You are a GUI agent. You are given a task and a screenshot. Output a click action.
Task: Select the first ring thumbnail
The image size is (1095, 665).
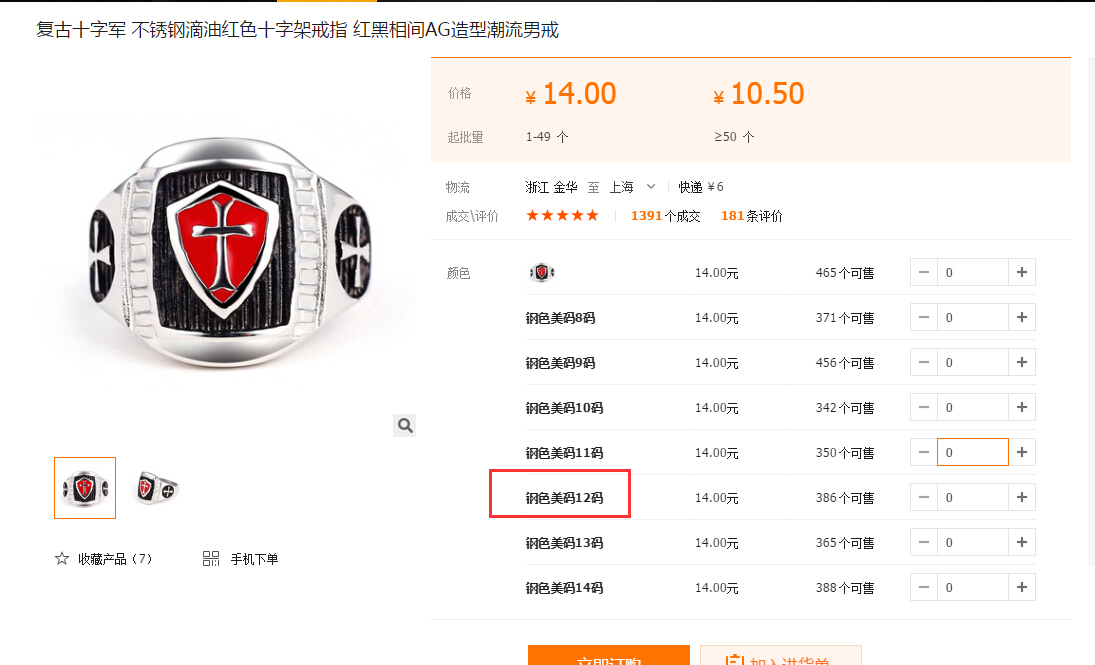85,488
